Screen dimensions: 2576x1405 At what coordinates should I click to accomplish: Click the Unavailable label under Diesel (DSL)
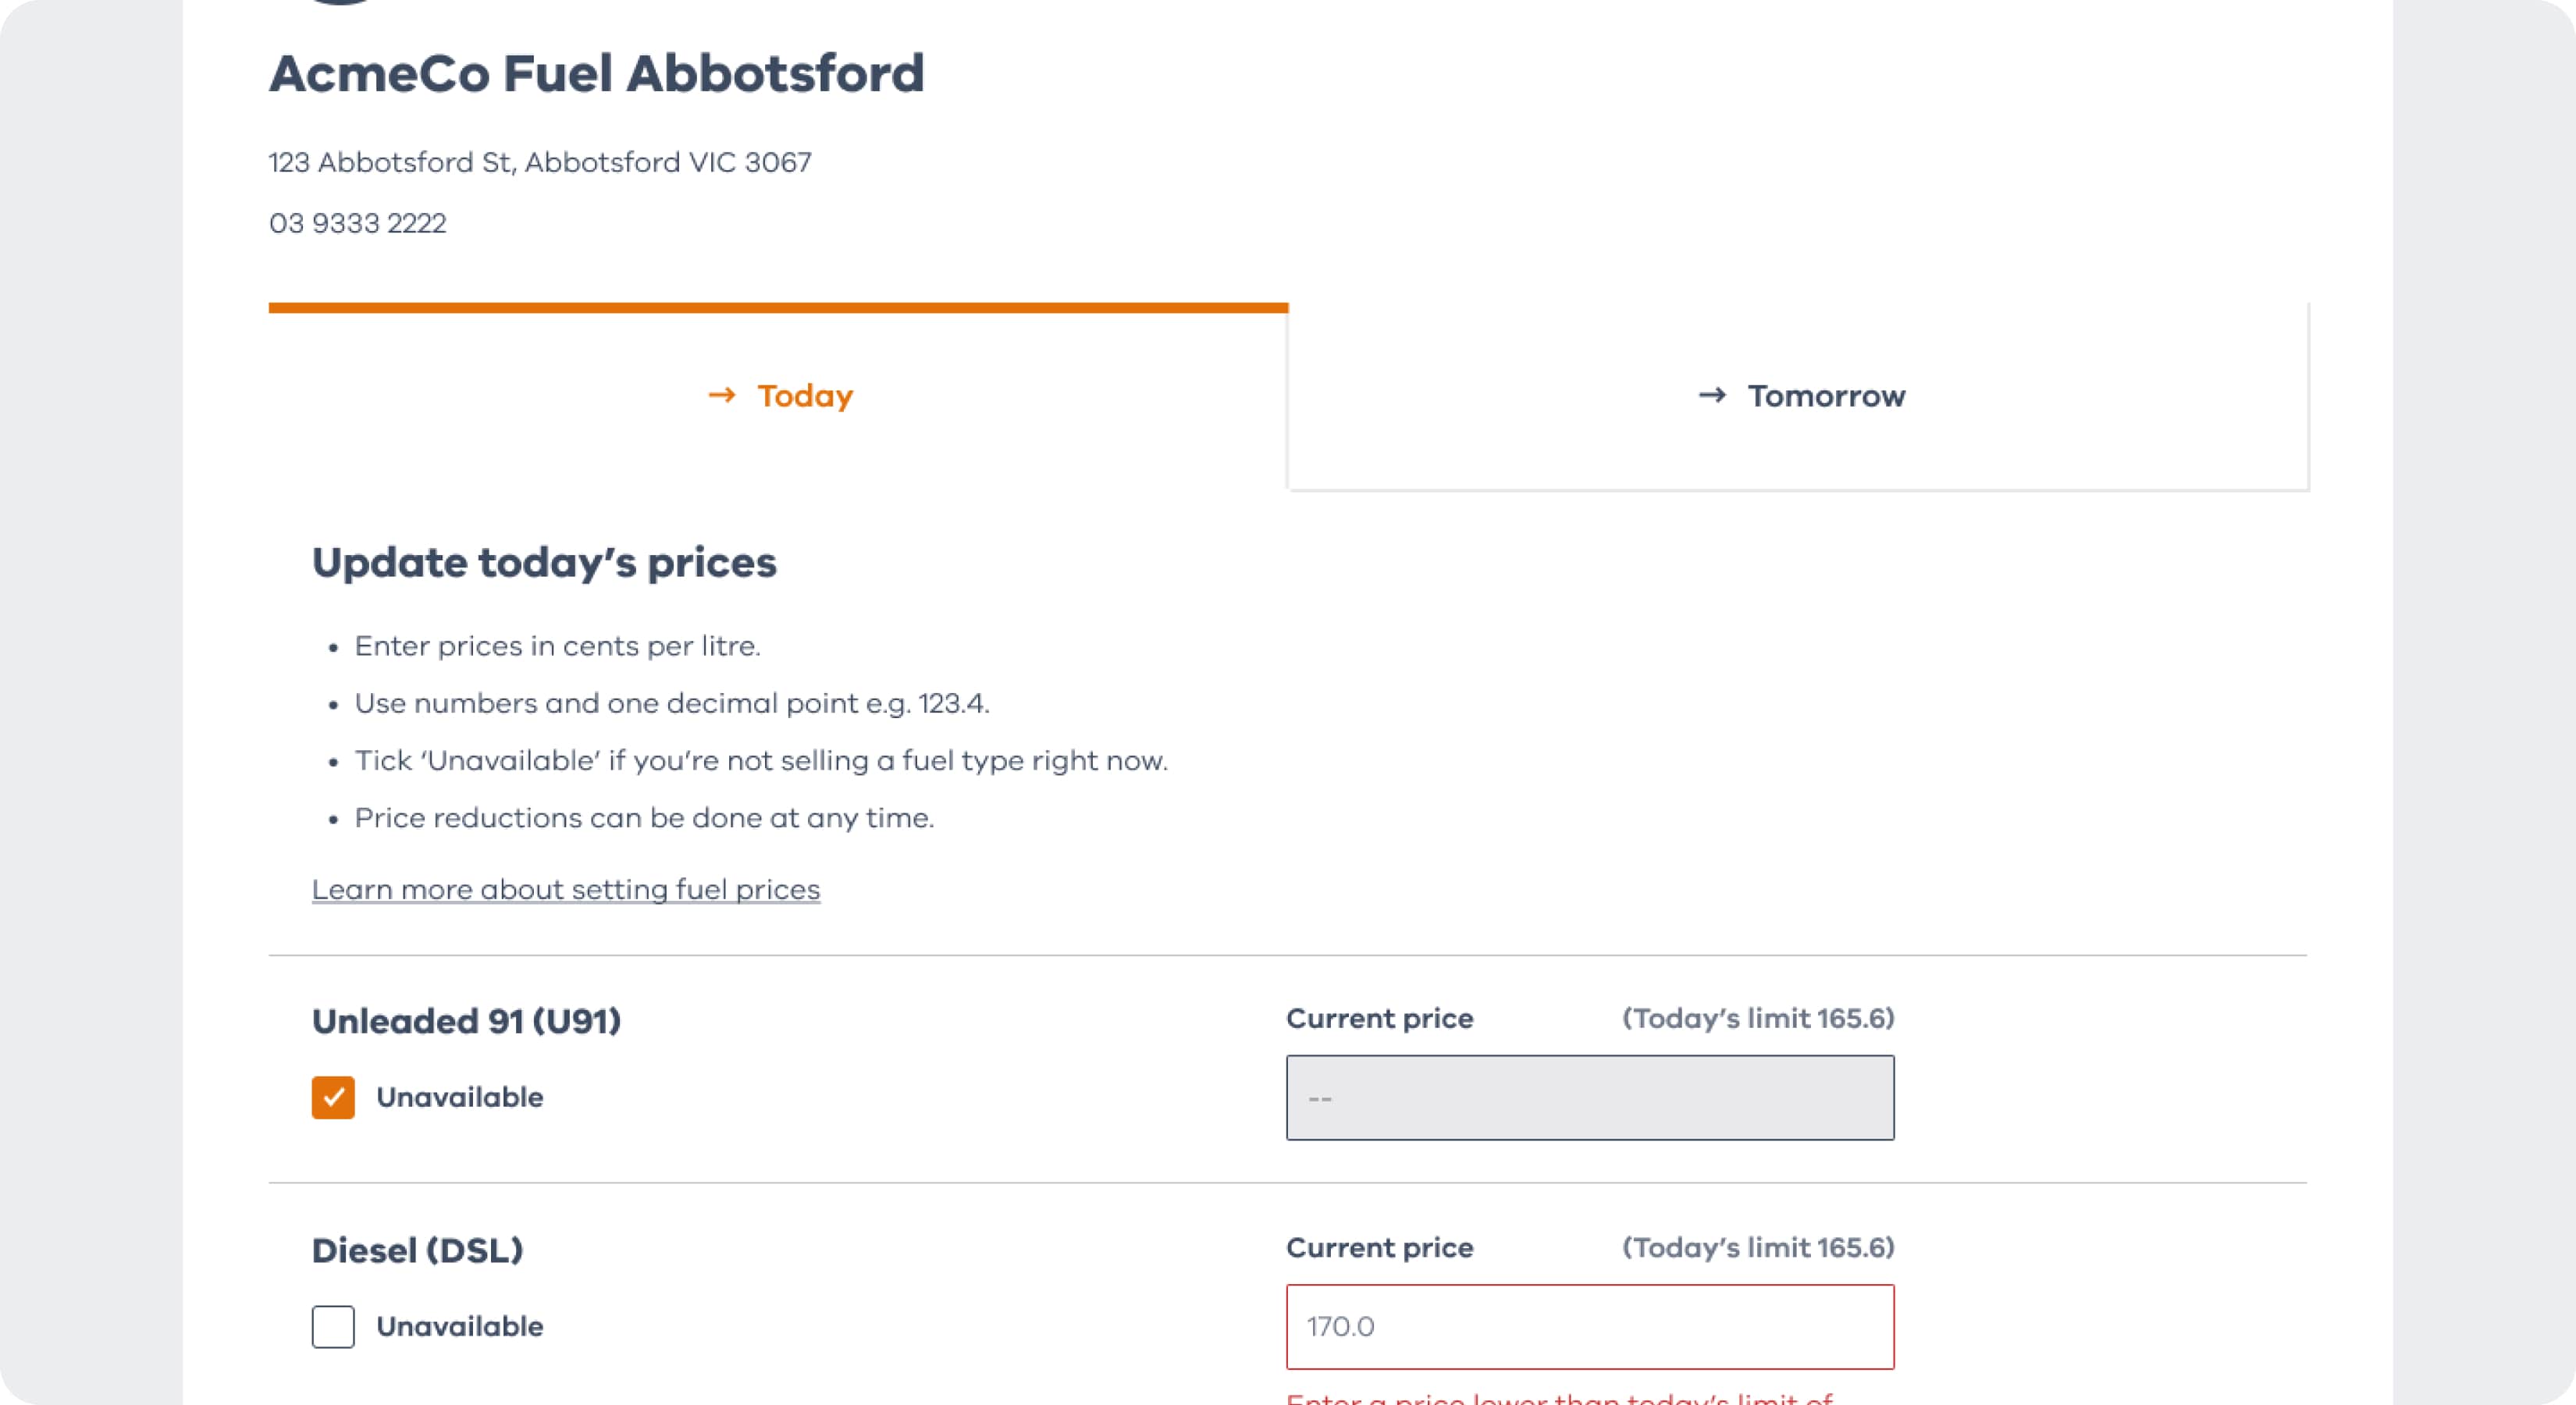[x=459, y=1327]
